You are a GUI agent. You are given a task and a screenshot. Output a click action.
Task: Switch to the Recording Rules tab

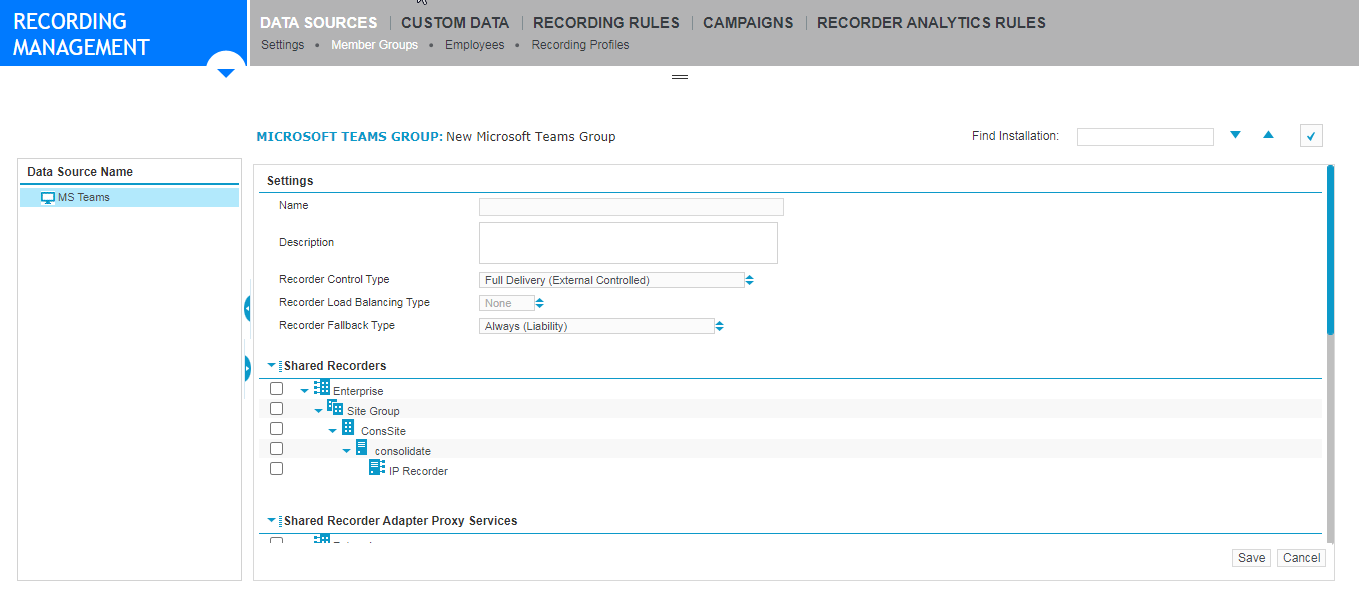pyautogui.click(x=606, y=23)
